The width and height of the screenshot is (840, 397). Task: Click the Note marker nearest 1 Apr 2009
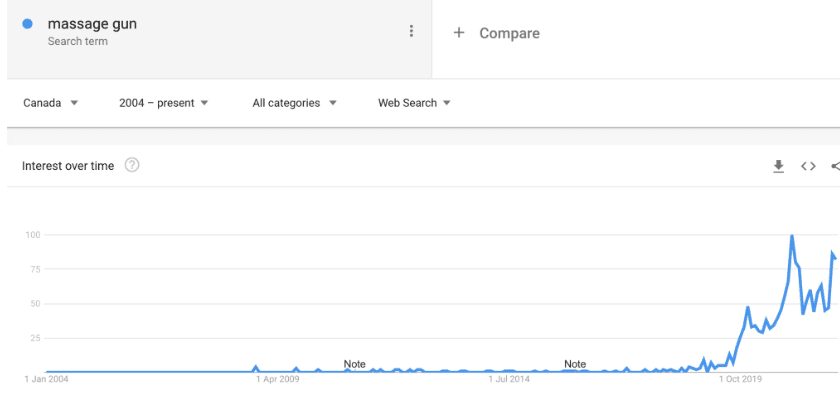(x=354, y=364)
